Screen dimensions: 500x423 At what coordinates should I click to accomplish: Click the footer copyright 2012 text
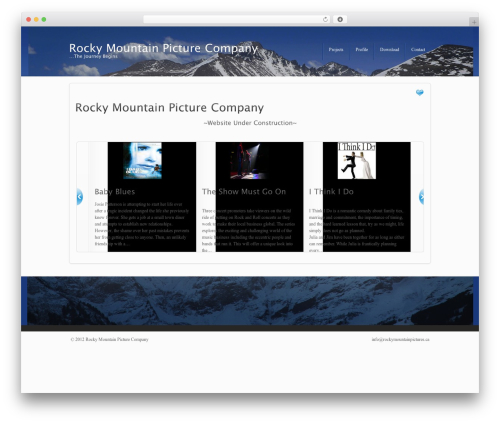point(109,339)
